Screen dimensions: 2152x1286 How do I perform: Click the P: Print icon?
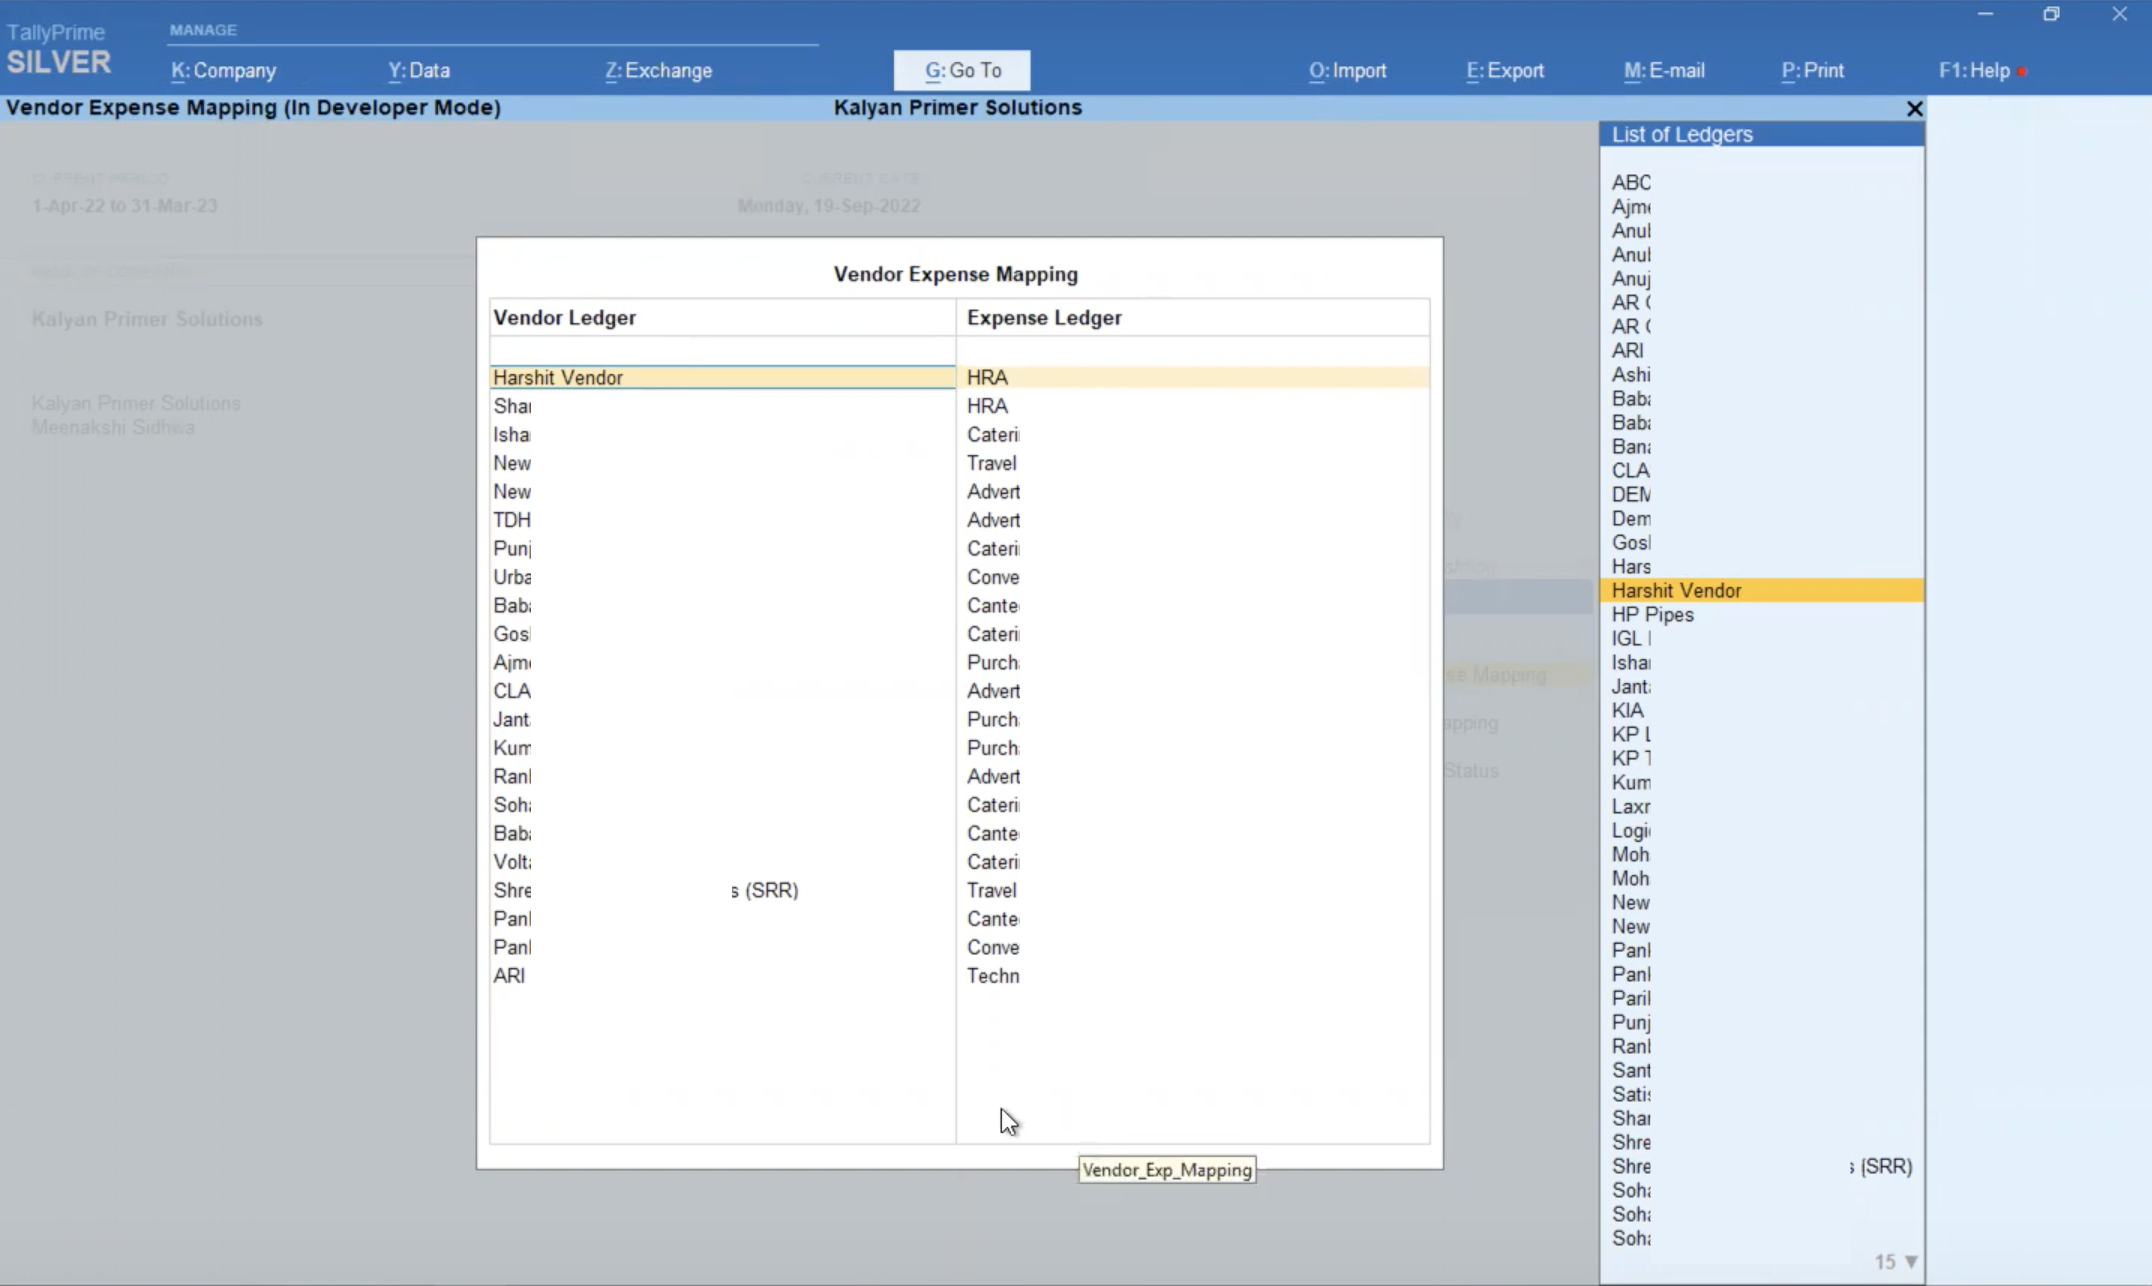point(1814,70)
